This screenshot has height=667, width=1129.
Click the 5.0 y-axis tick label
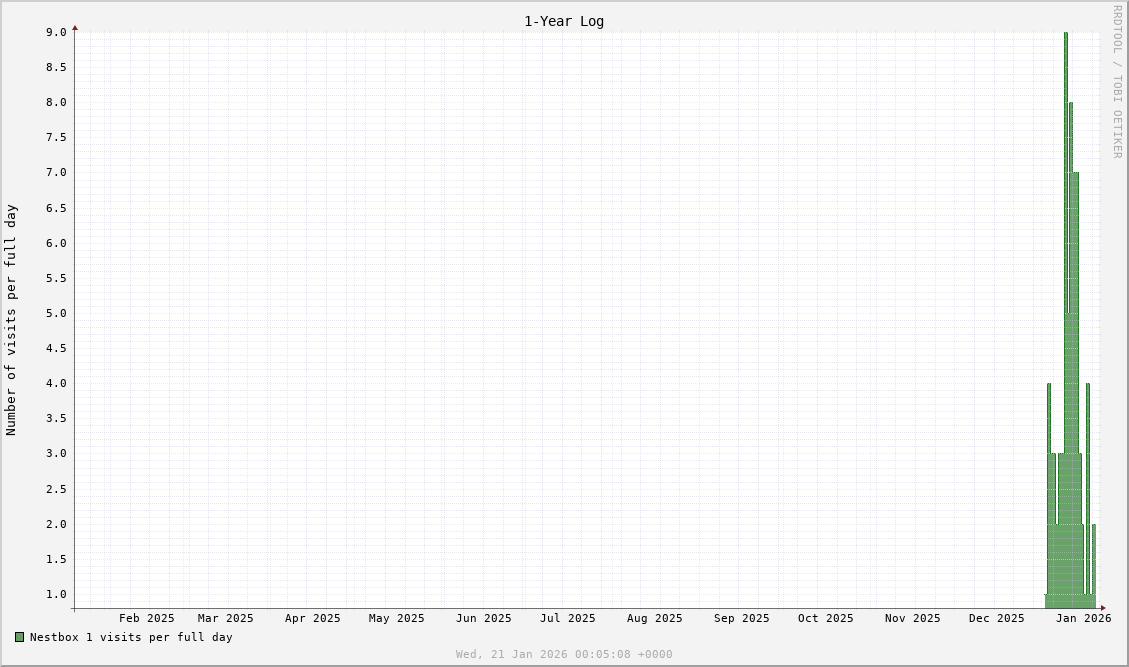(x=56, y=313)
